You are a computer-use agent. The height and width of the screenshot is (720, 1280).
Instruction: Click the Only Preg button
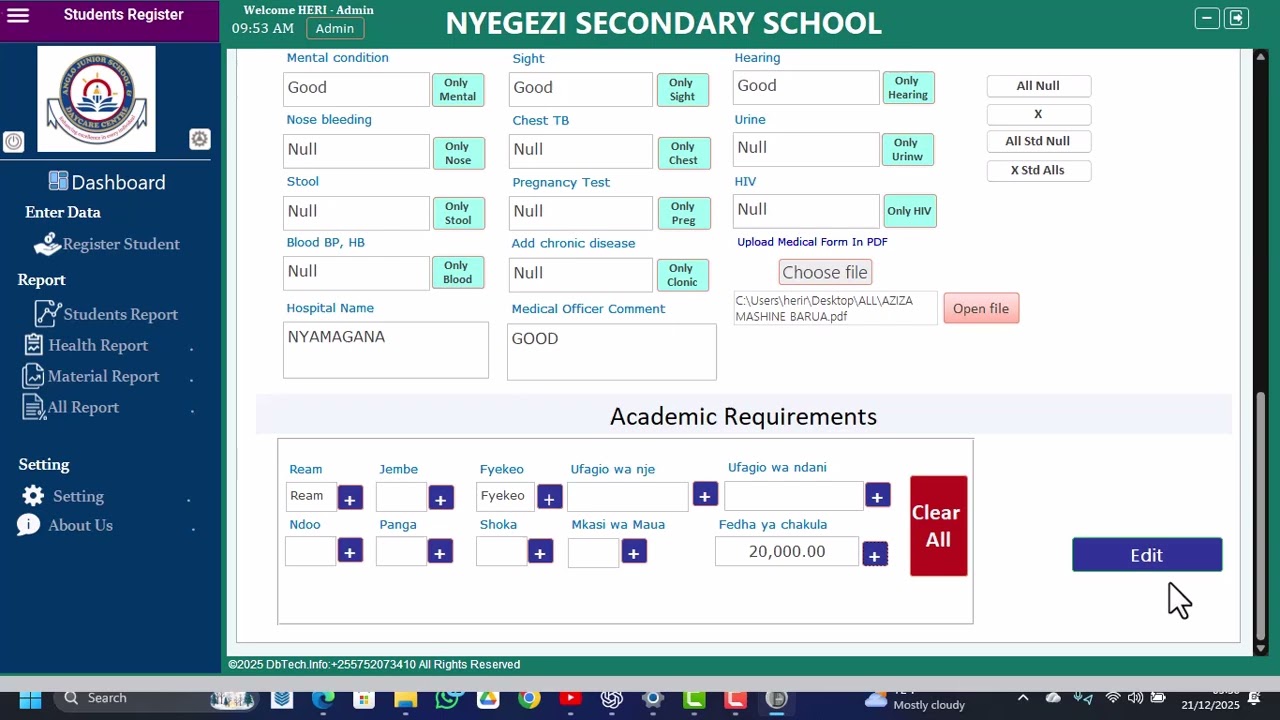coord(684,214)
